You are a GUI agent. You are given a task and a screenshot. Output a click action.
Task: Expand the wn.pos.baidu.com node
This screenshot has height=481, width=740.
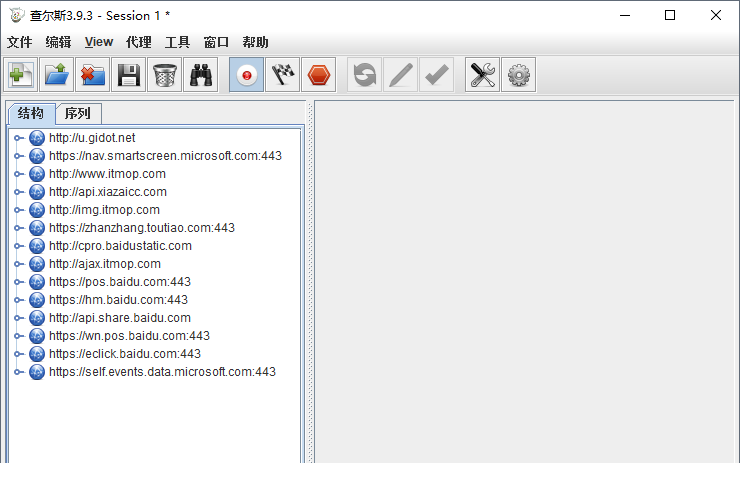[x=18, y=336]
